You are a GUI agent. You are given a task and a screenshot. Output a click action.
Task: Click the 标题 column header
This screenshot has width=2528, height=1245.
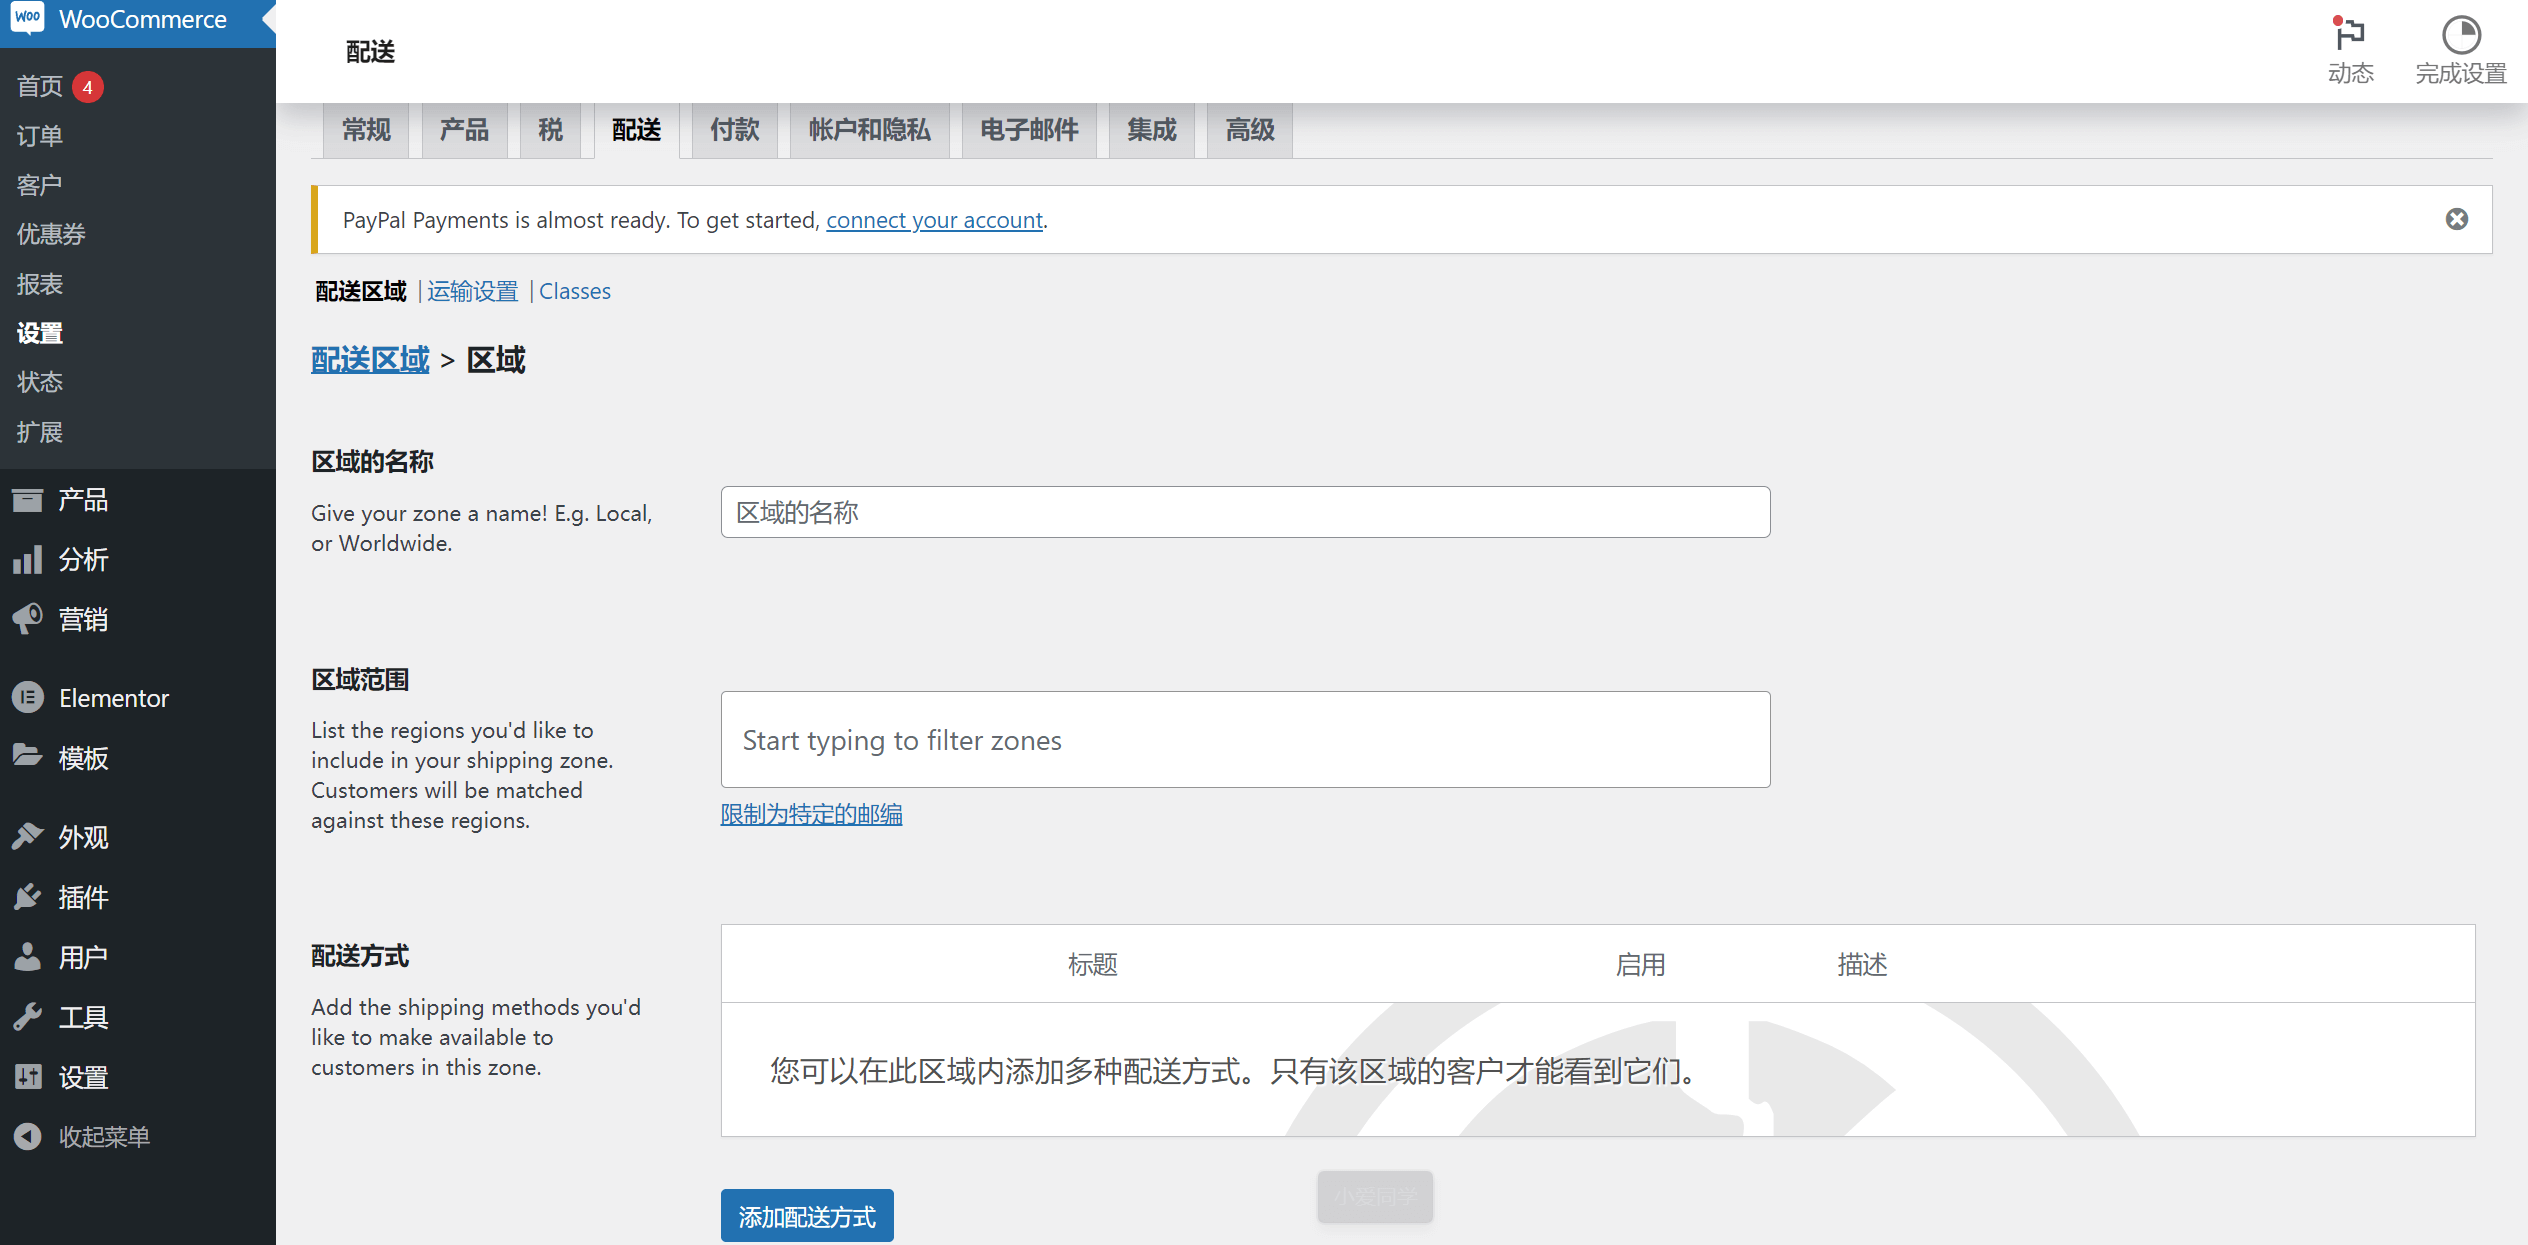point(1092,964)
